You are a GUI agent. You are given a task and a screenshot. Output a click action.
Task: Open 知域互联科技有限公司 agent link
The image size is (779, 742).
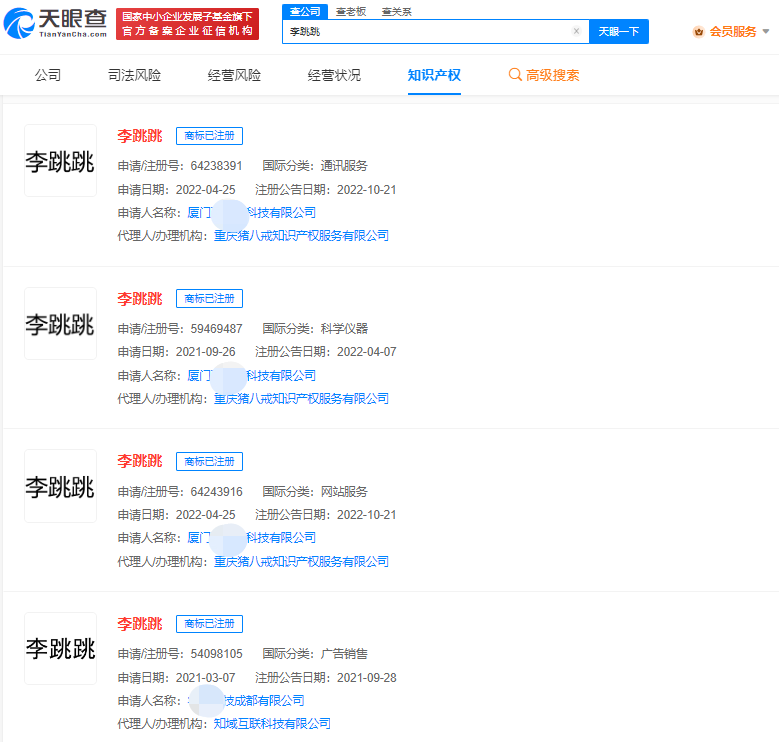click(272, 724)
